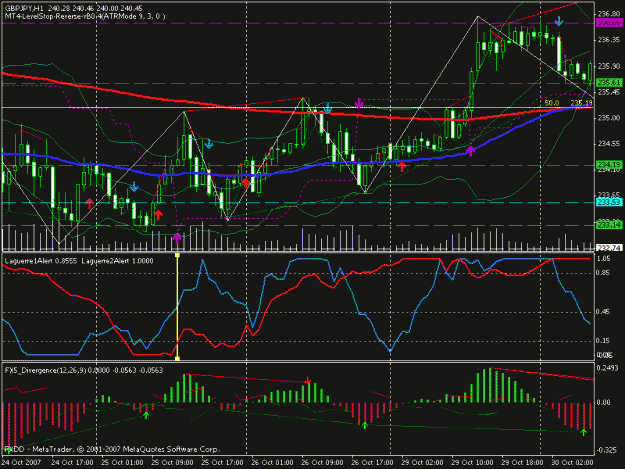The image size is (625, 469).
Task: Click the 236.80 price axis label
Action: 609,14
